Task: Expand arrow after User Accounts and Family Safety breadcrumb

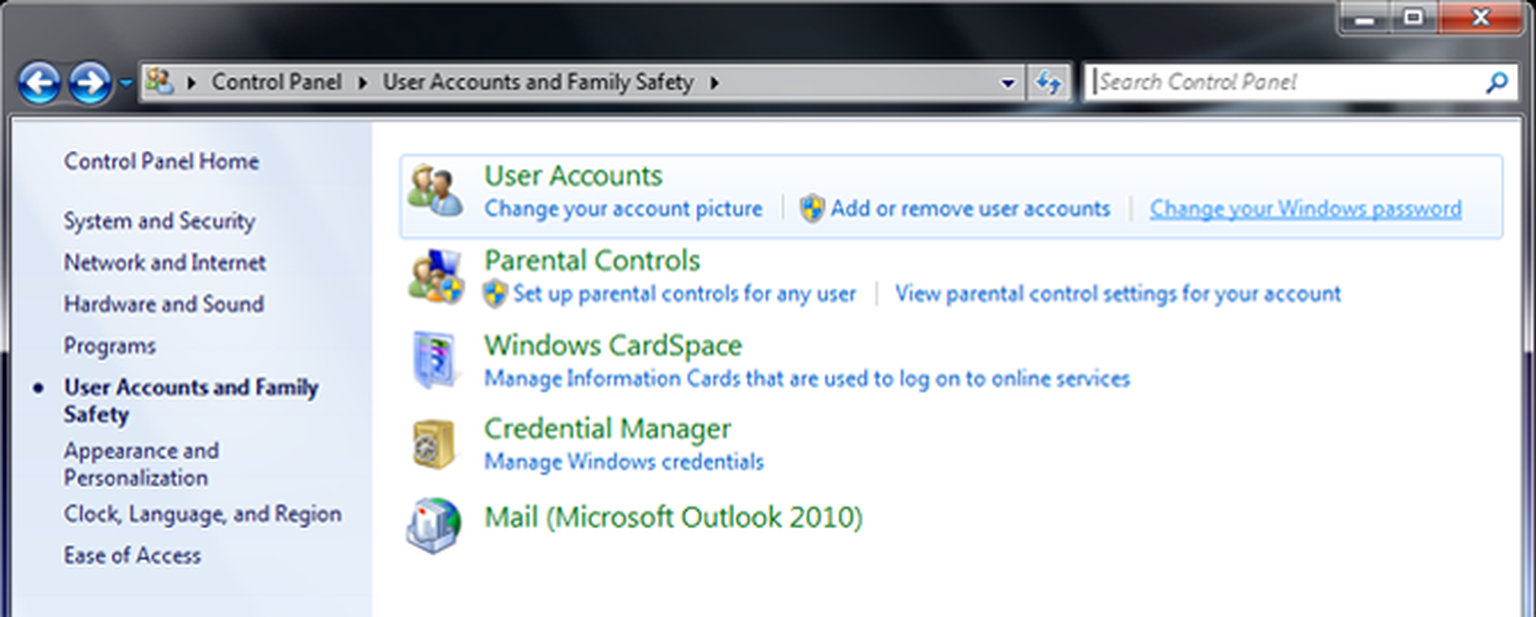Action: point(714,83)
